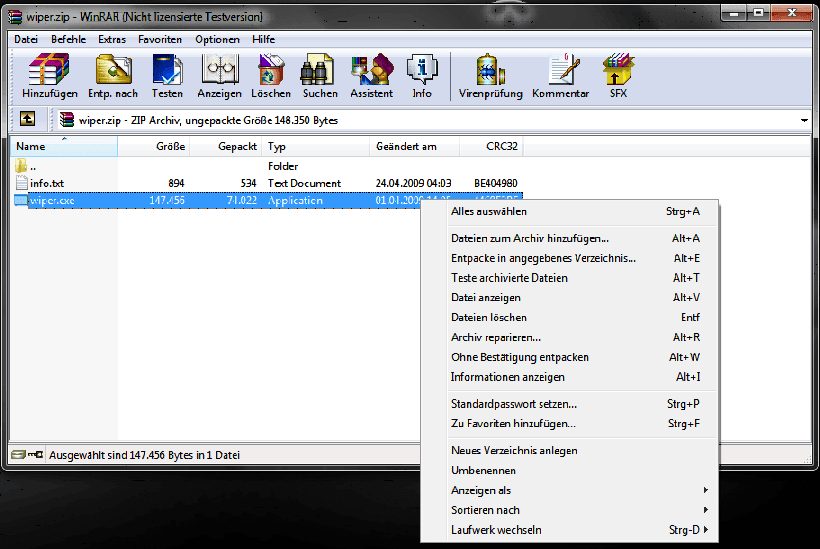Choose Entpacke in angegebenes Verzeichnis
The image size is (820, 549).
pos(570,258)
